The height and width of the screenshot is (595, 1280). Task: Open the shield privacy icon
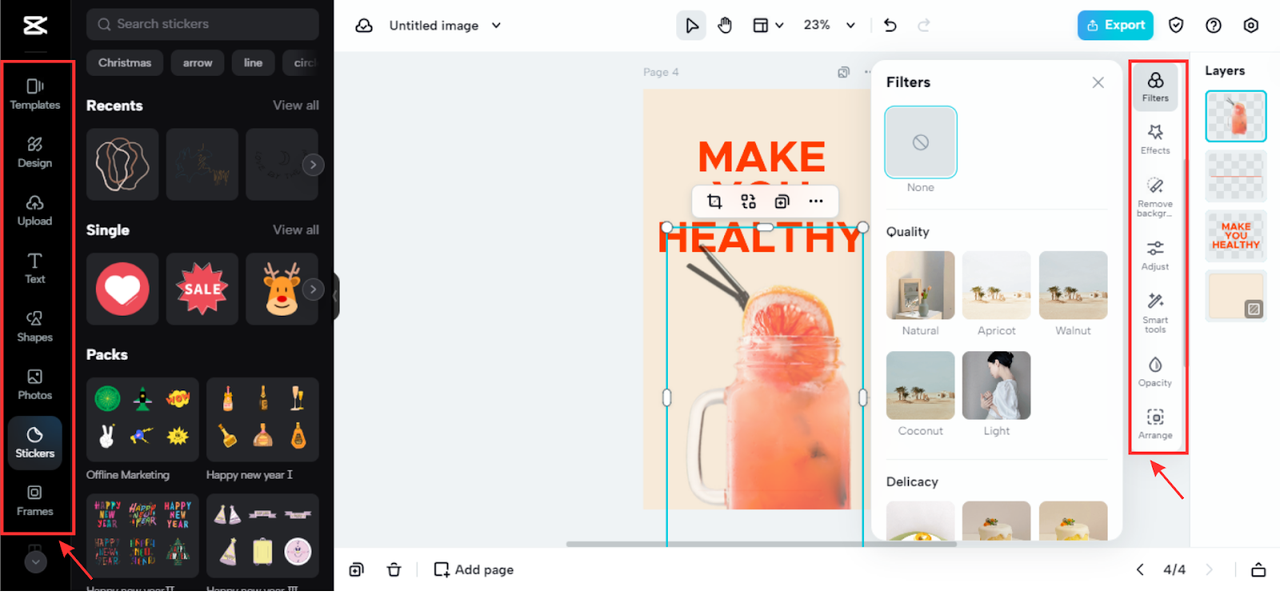pos(1177,25)
